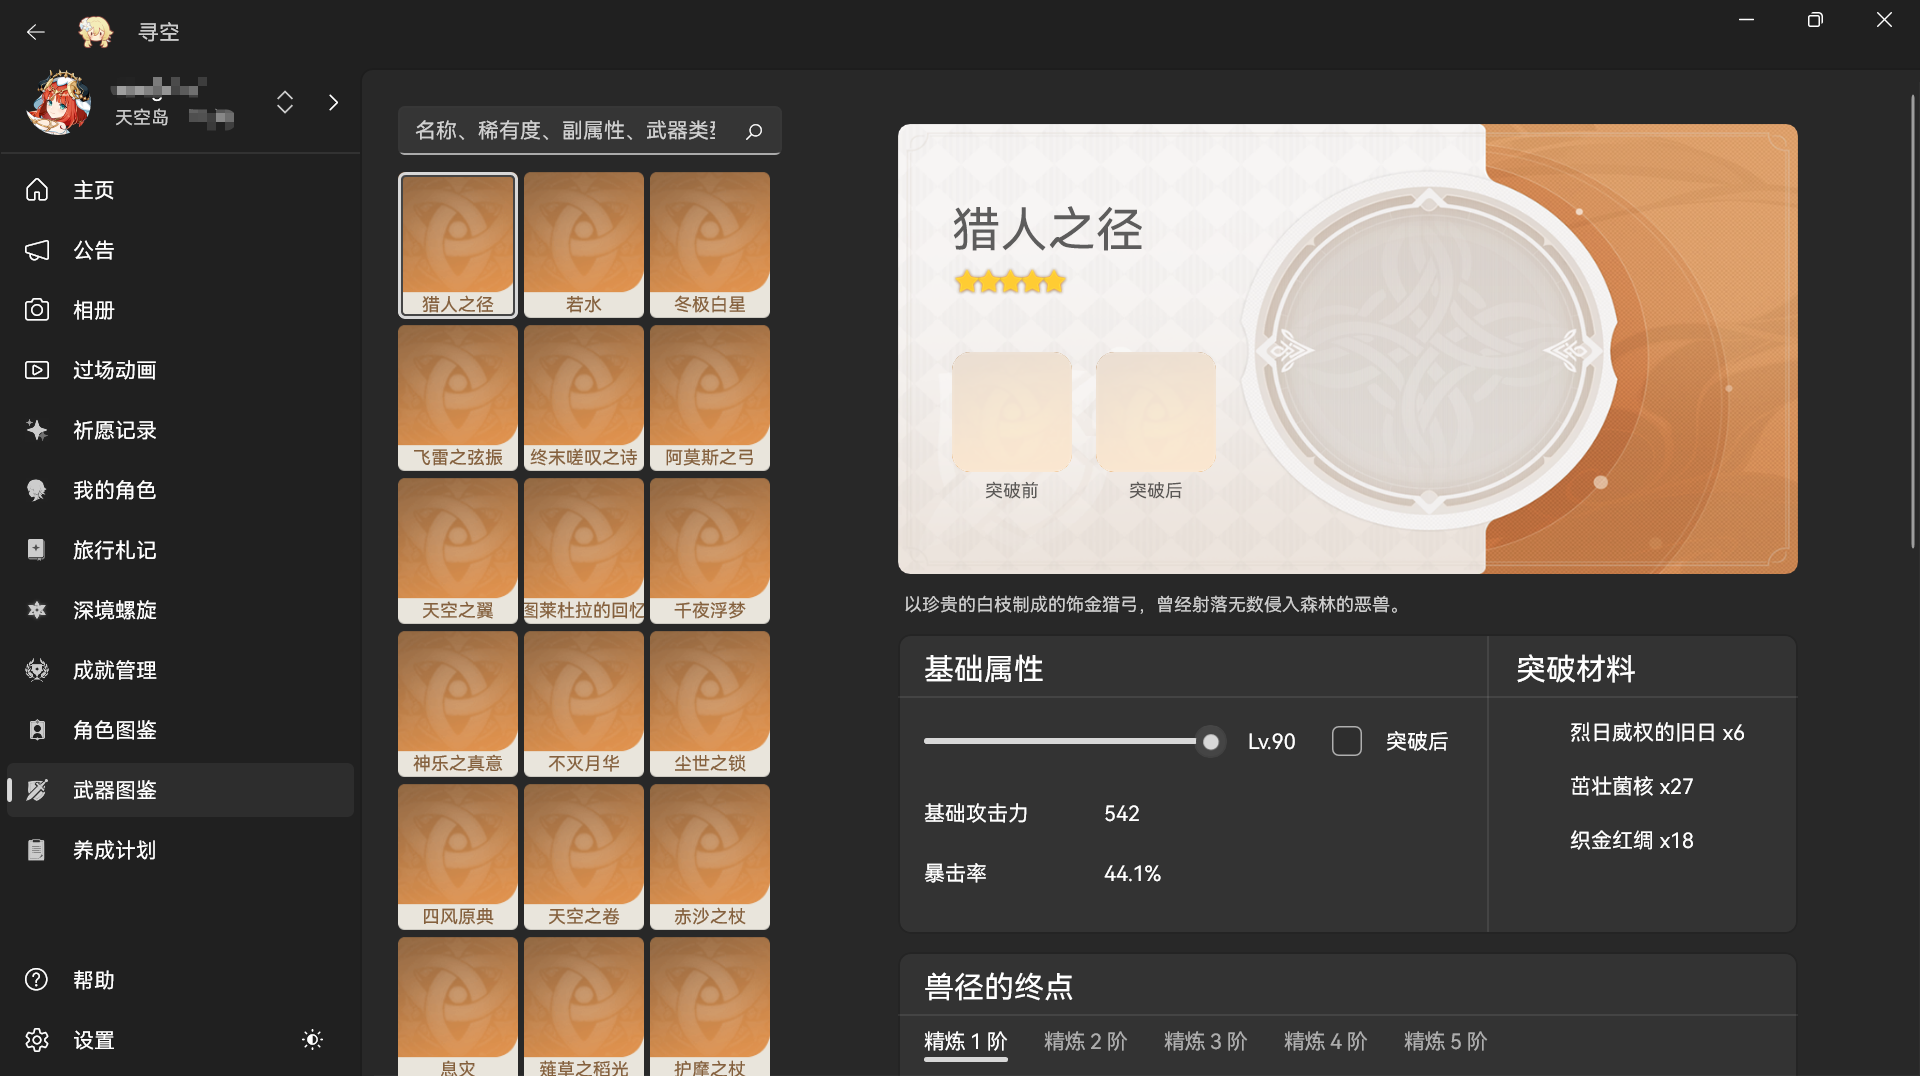1920x1076 pixels.
Task: Open 祈愿记录 wish star icon
Action: 37,430
